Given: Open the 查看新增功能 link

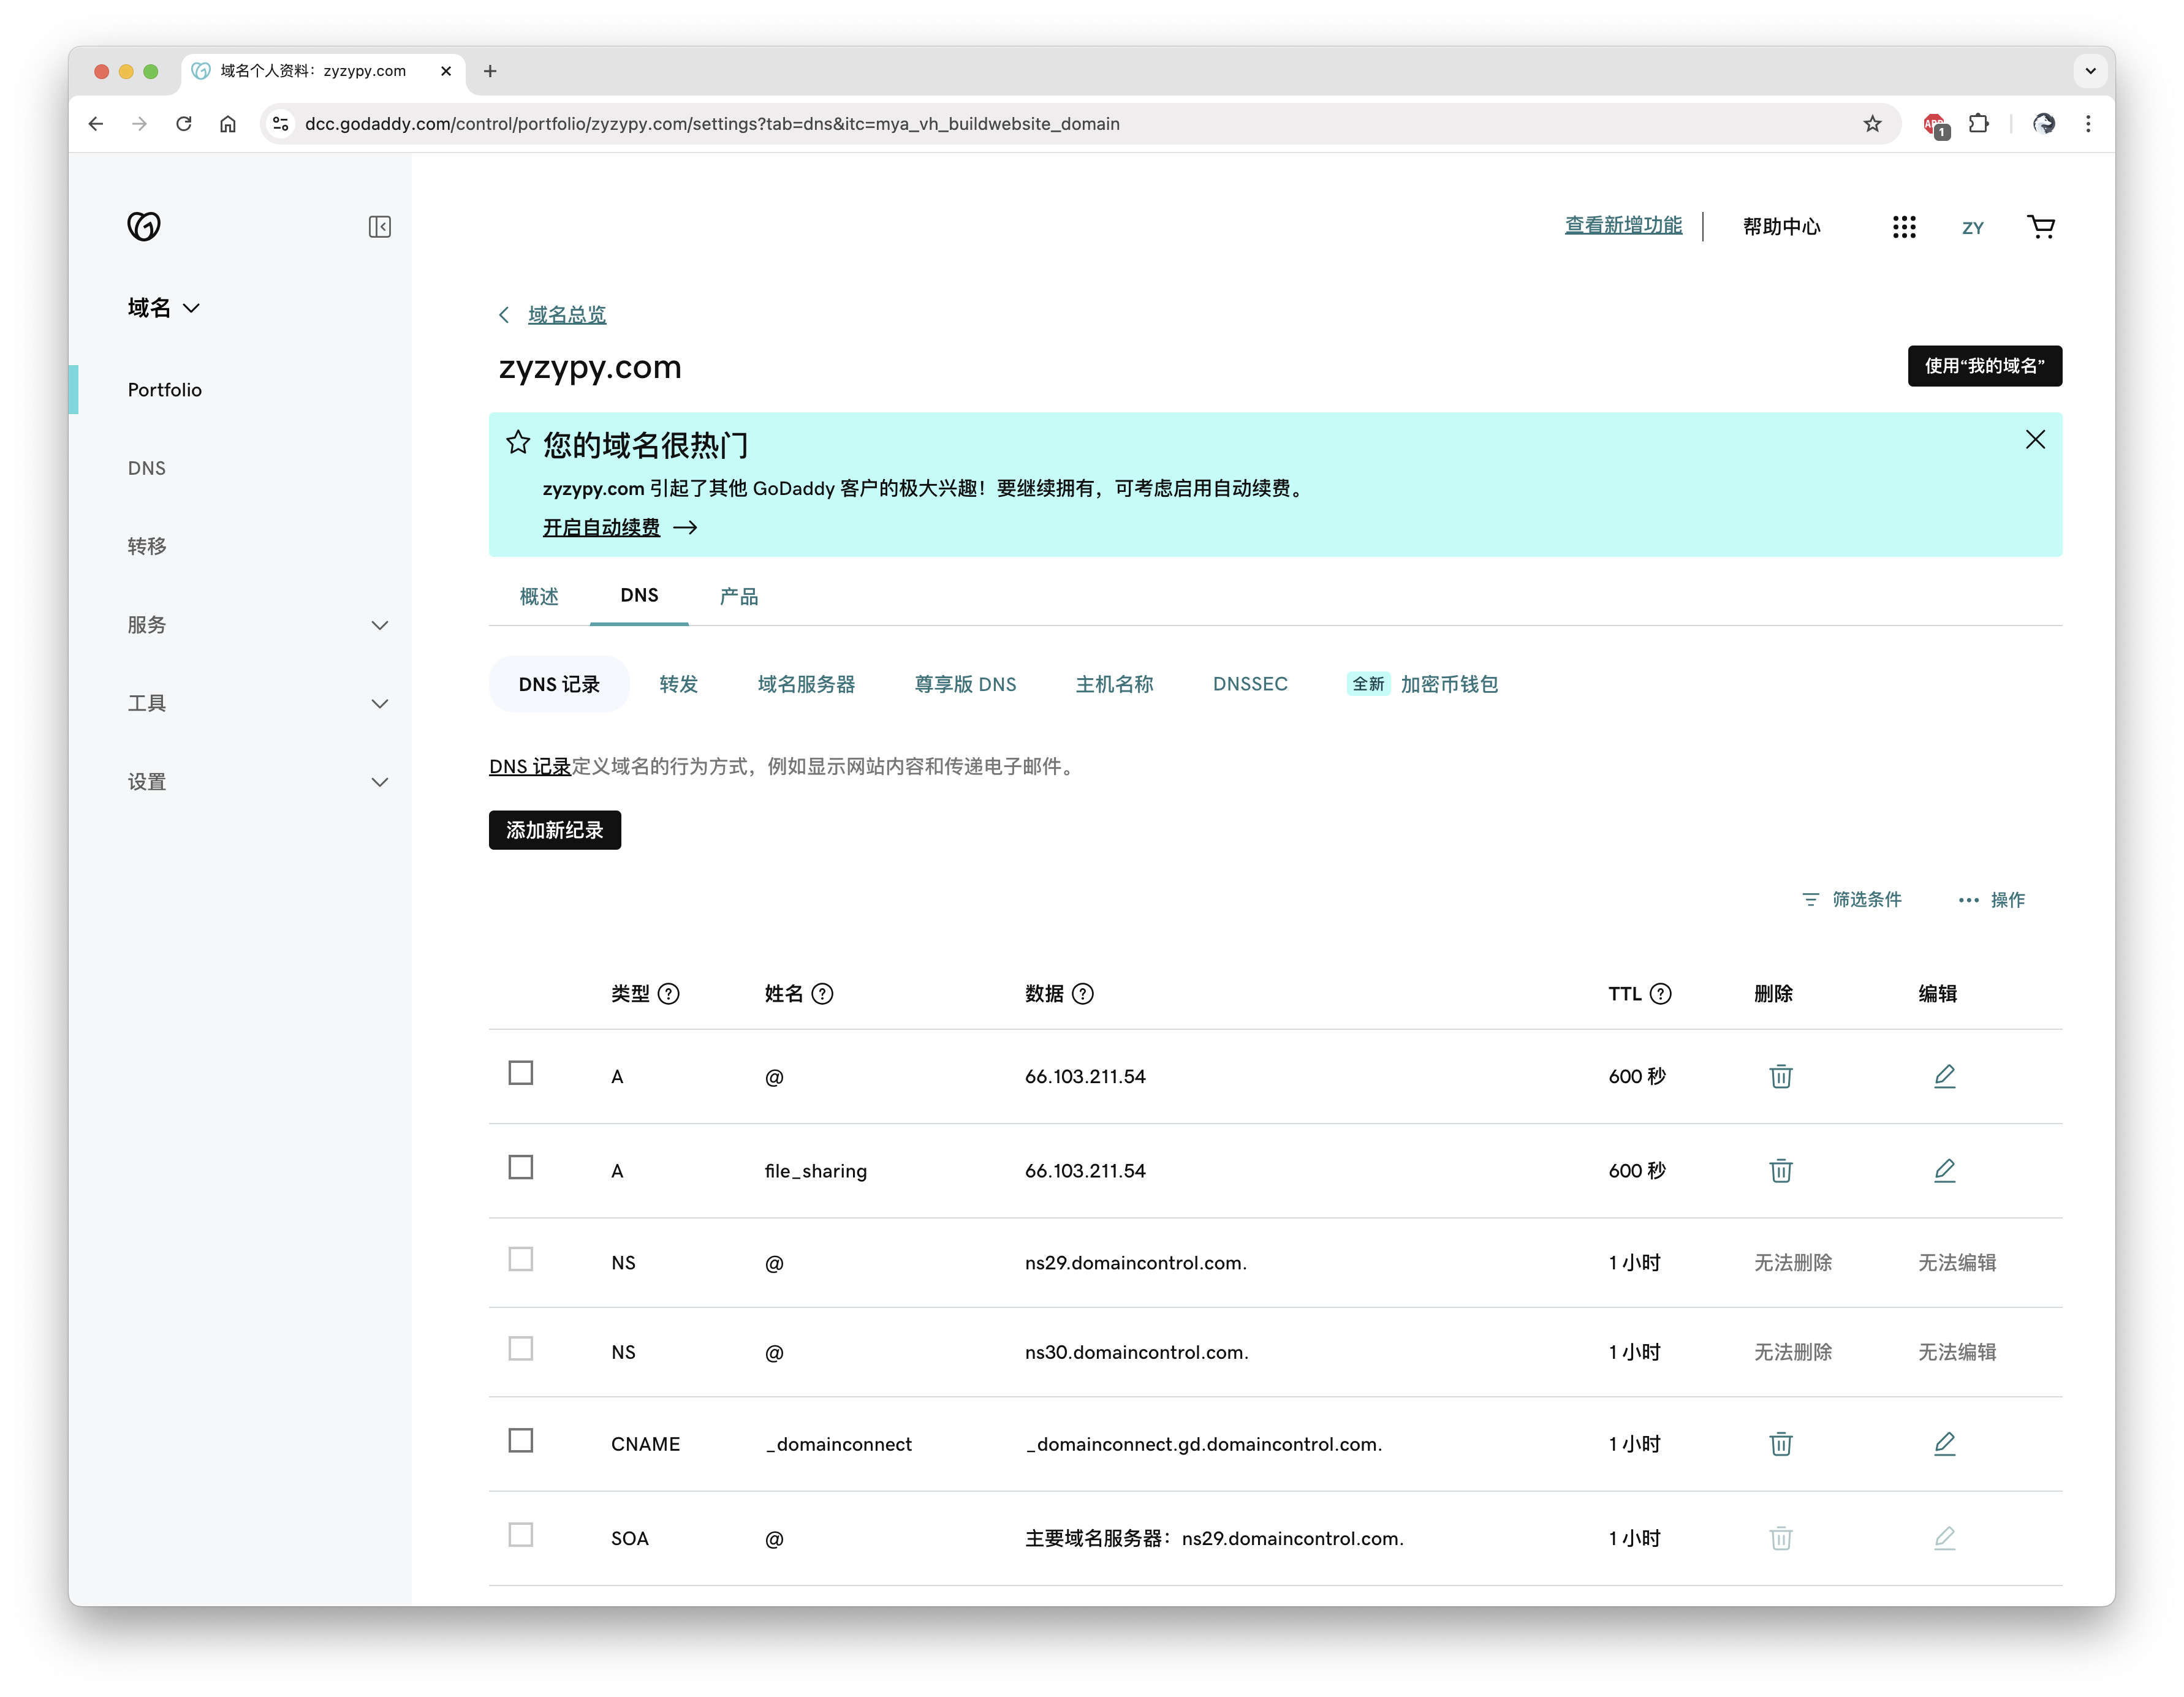Looking at the screenshot, I should coord(1623,226).
